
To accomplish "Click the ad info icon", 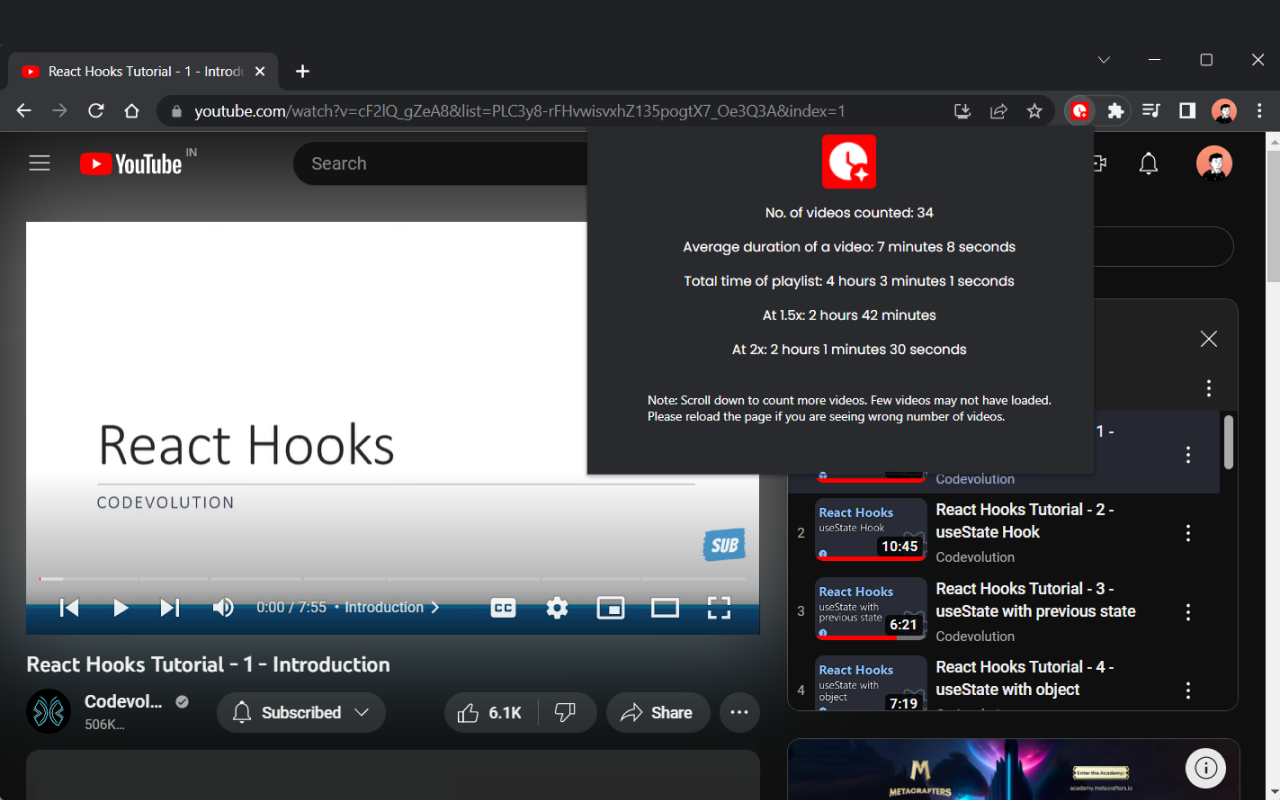I will pyautogui.click(x=1206, y=768).
